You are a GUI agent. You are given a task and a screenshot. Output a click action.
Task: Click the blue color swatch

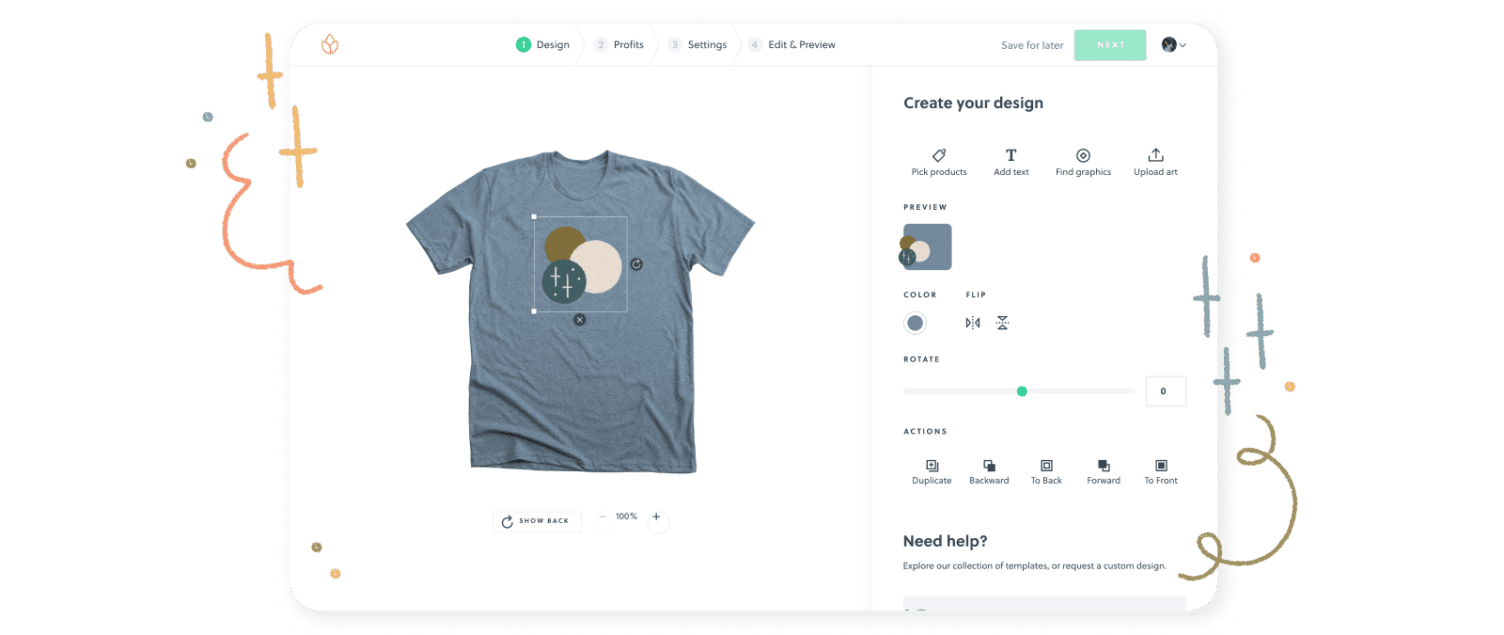pos(914,323)
